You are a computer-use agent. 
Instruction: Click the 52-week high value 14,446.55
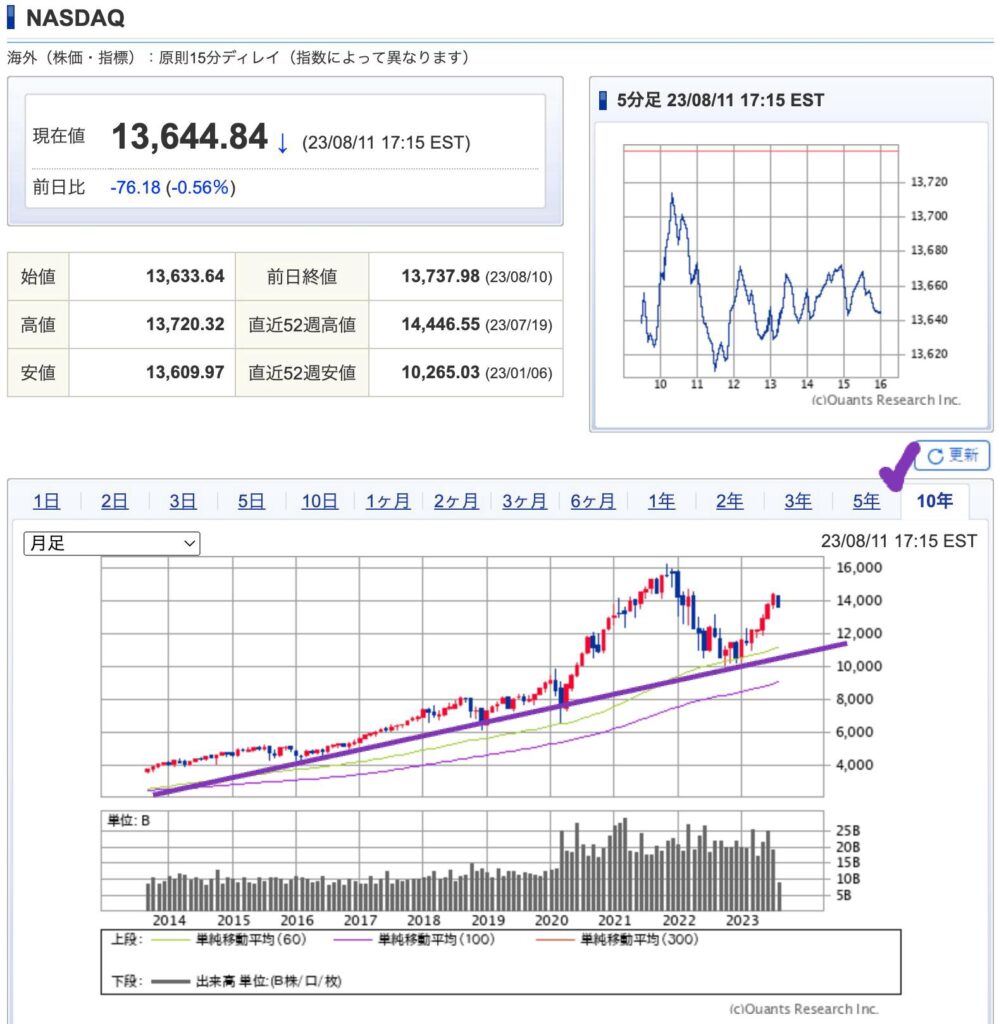pos(441,324)
